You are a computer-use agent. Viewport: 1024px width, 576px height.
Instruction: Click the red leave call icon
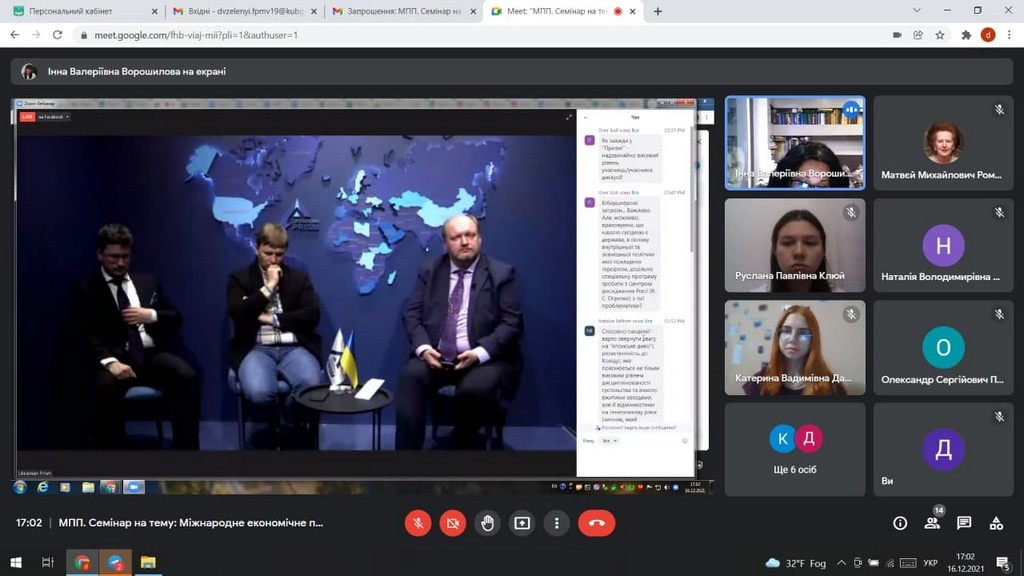click(x=596, y=523)
